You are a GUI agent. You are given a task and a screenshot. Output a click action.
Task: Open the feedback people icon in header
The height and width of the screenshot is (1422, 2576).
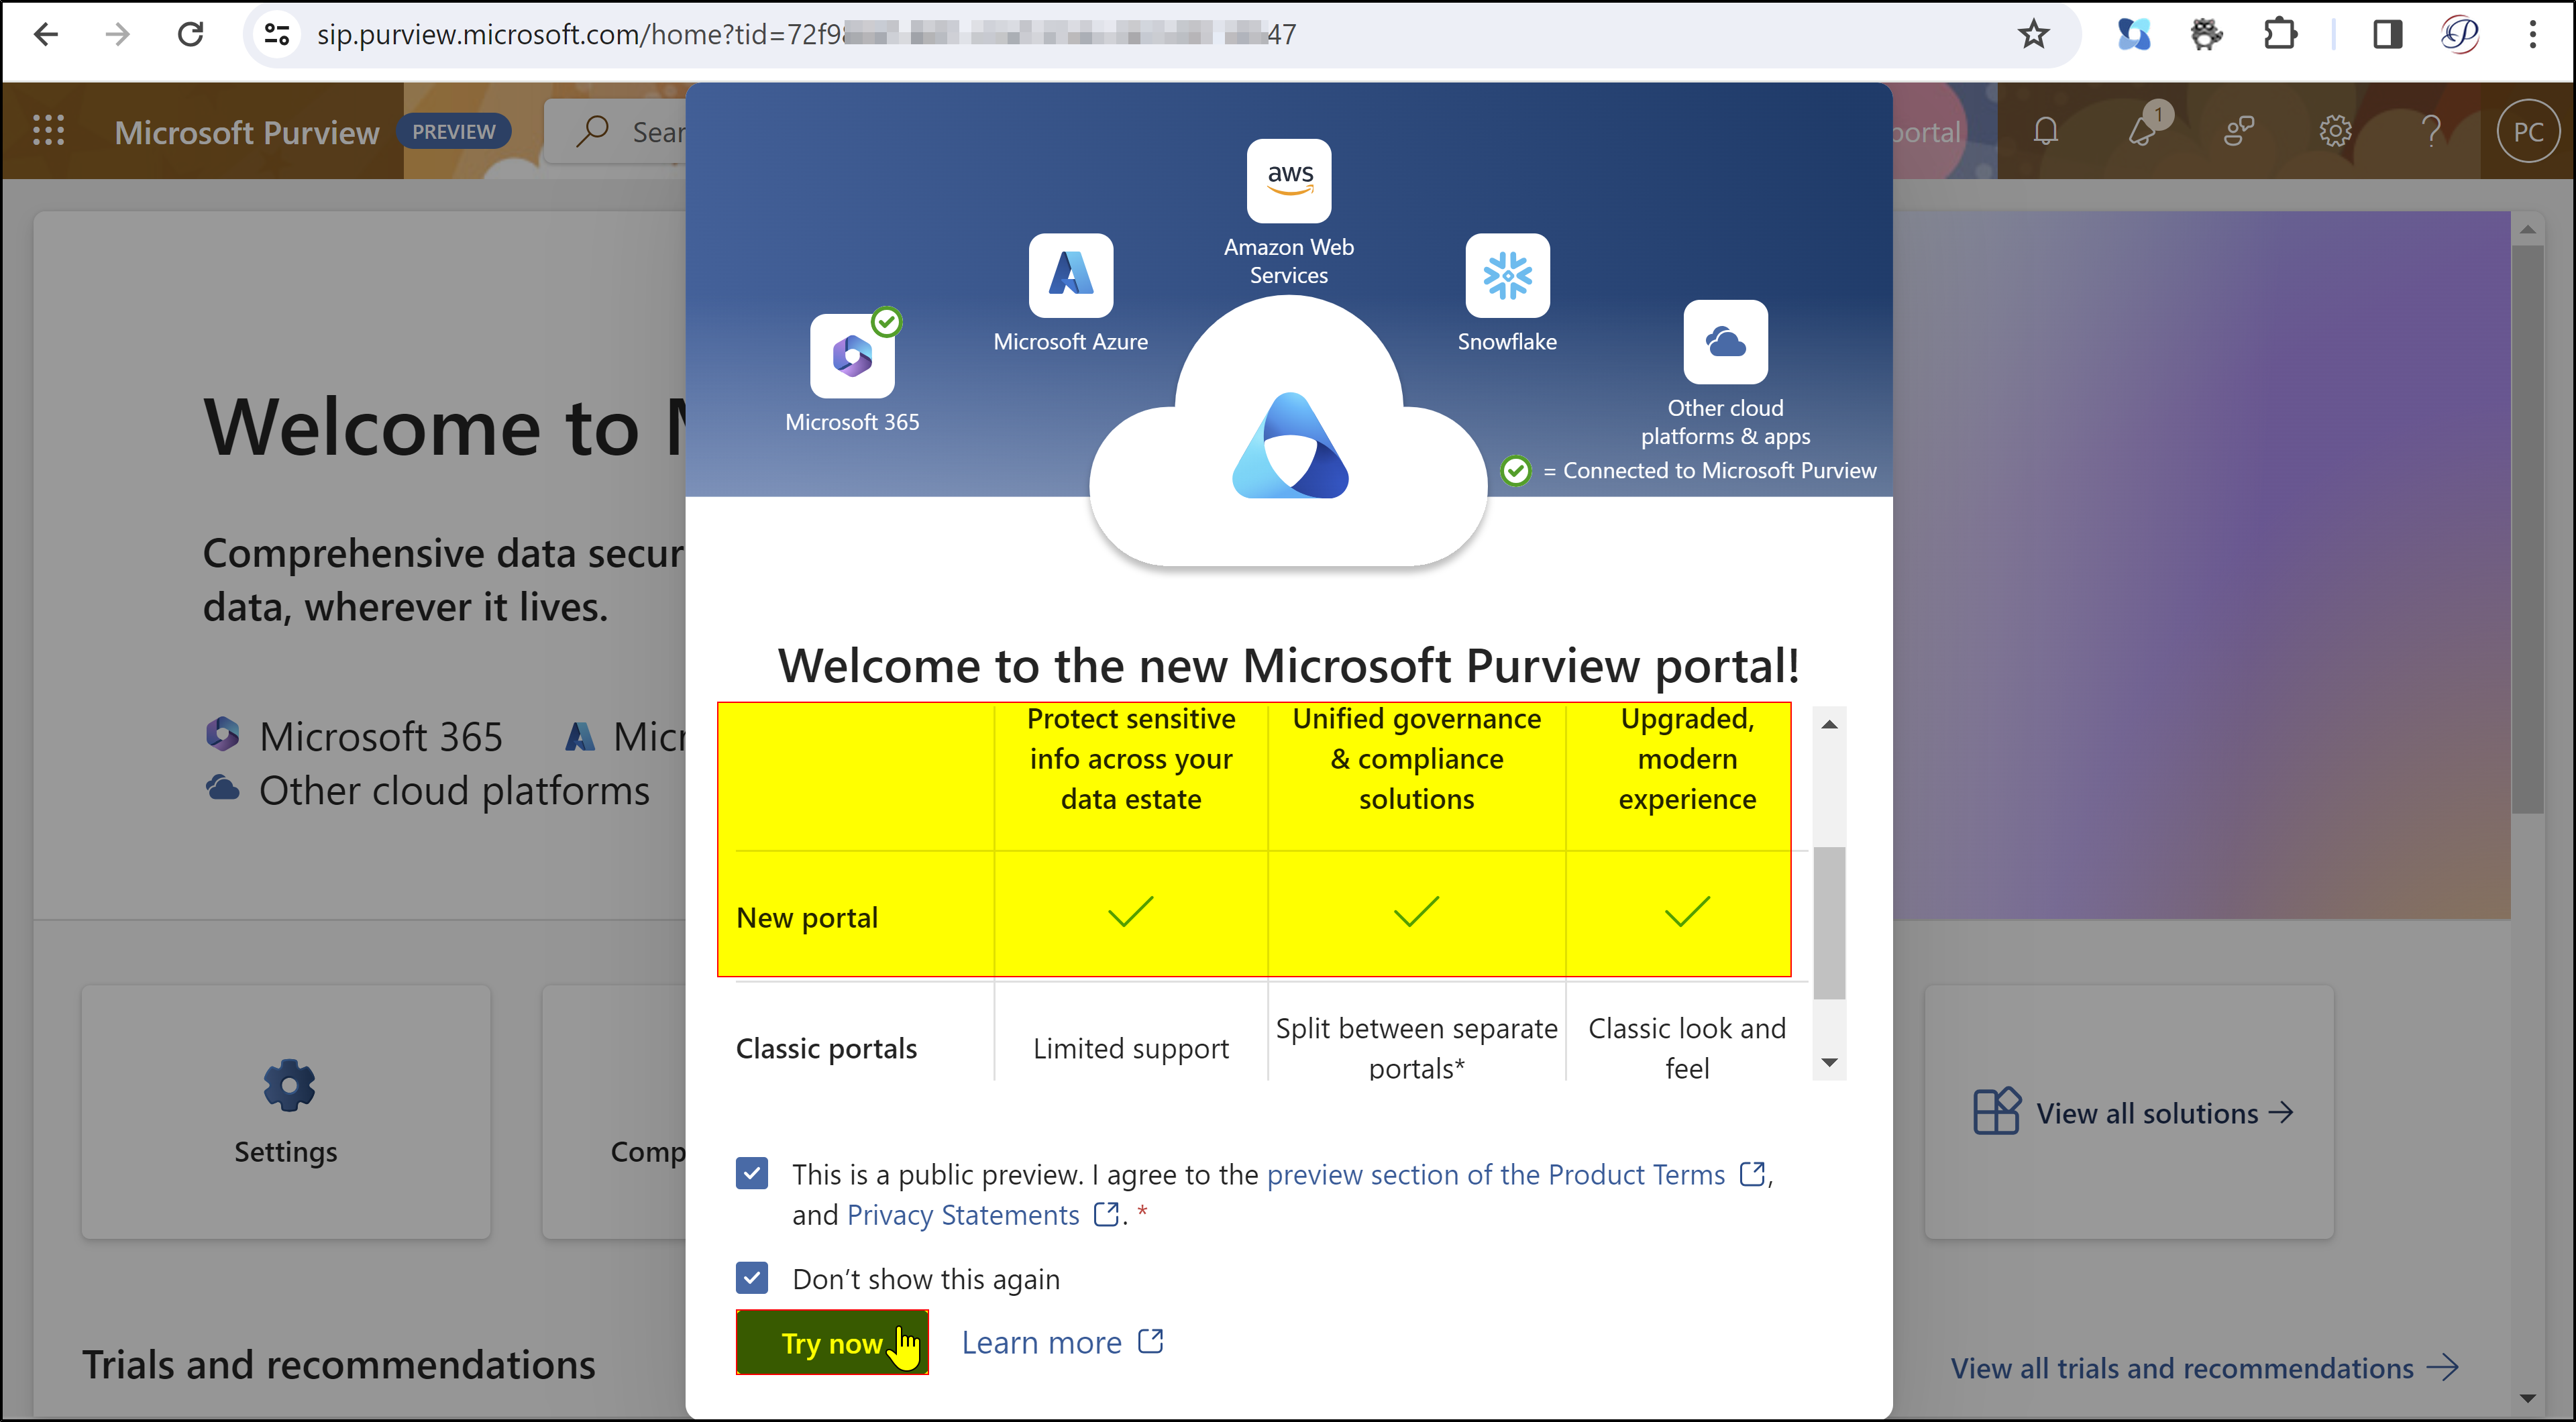(2239, 131)
